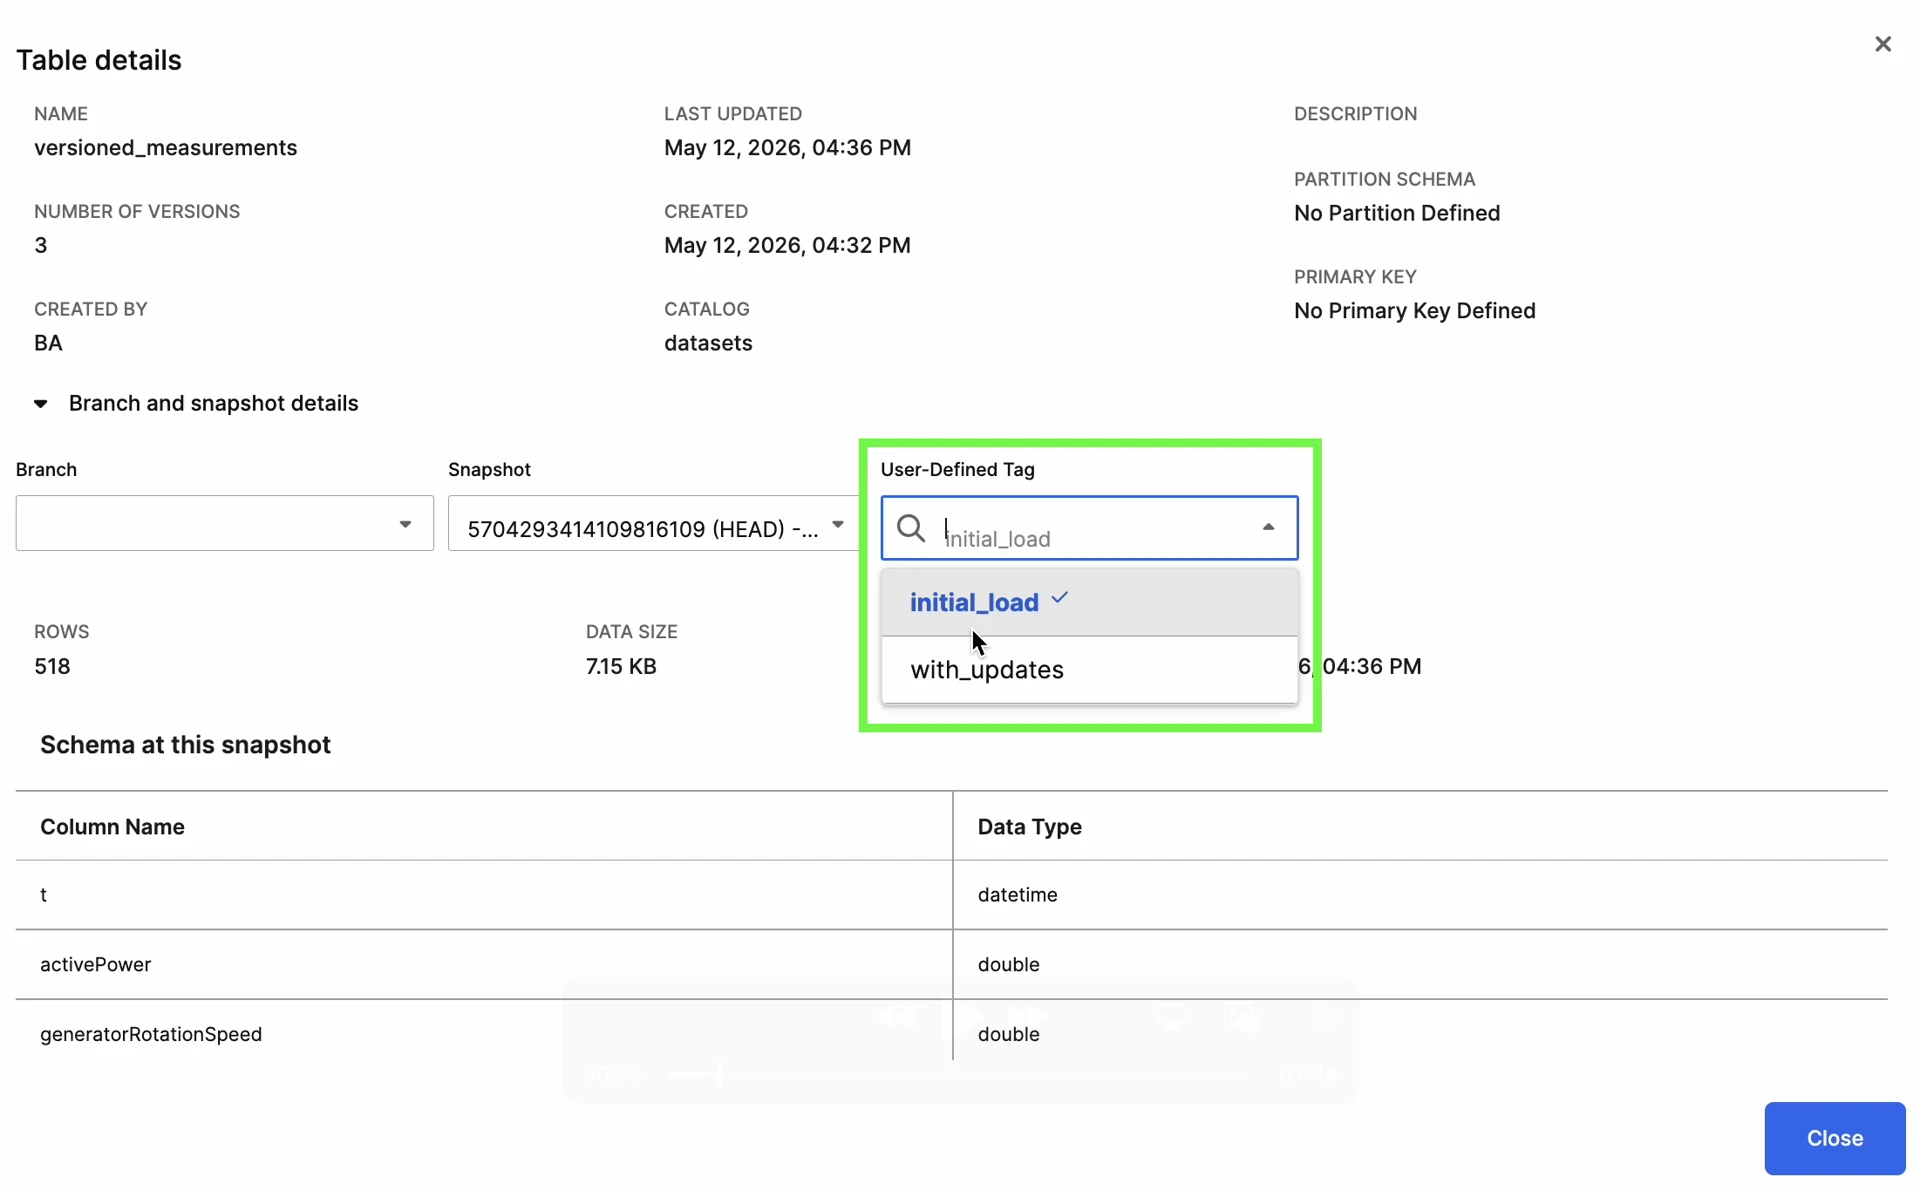Collapse Branch and snapshot details section
This screenshot has width=1920, height=1191.
41,404
